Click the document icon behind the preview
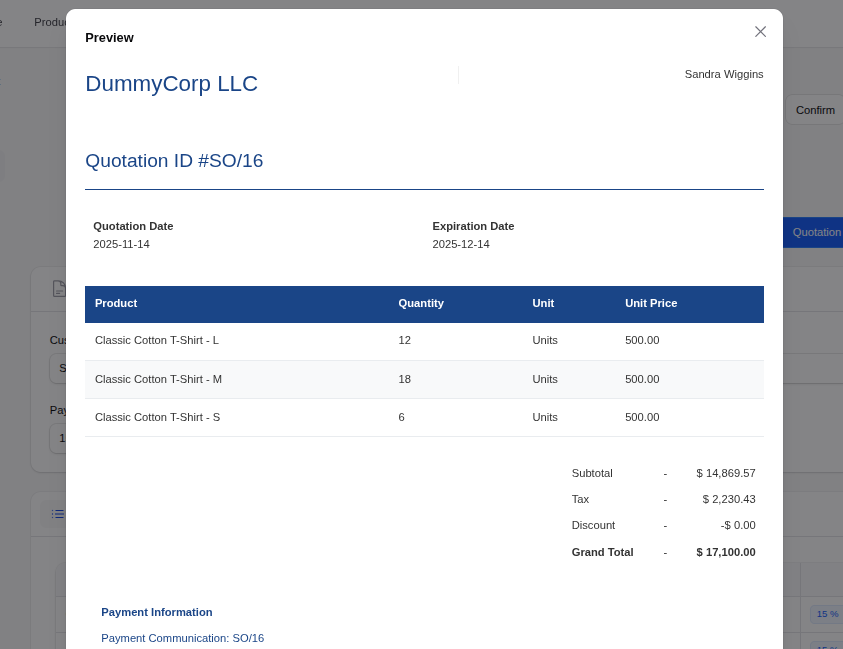This screenshot has height=649, width=843. pos(58,288)
